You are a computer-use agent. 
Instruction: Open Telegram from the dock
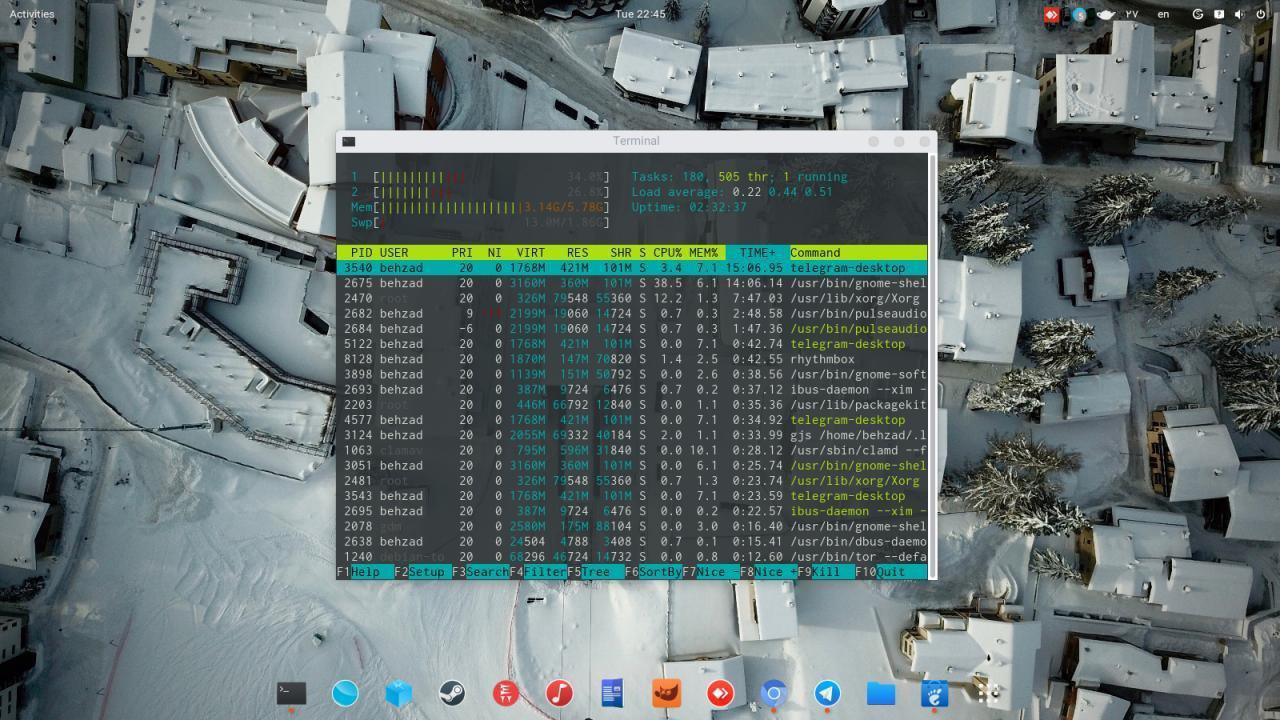point(827,693)
